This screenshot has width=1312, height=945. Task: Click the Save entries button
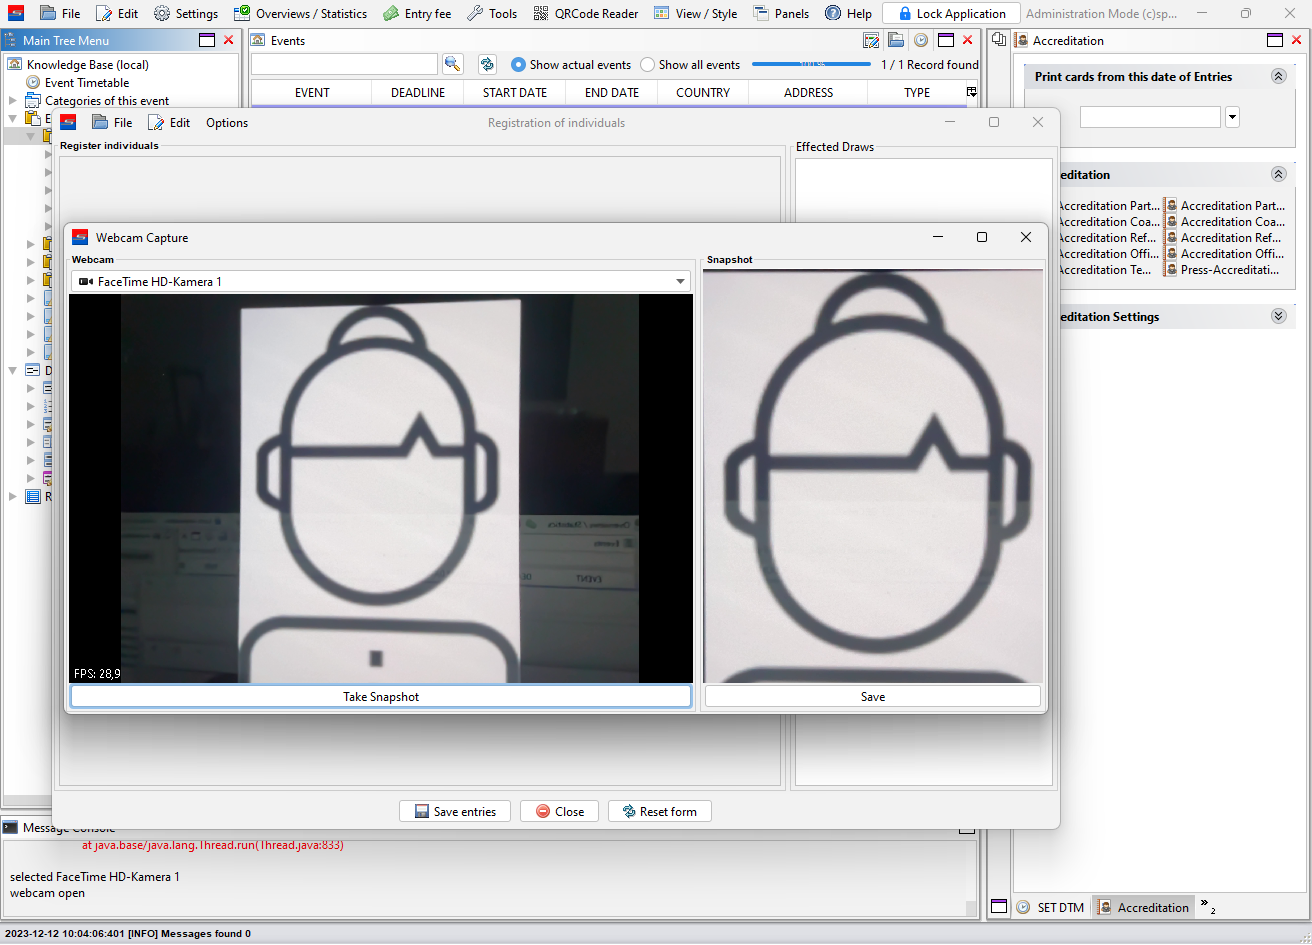coord(454,812)
